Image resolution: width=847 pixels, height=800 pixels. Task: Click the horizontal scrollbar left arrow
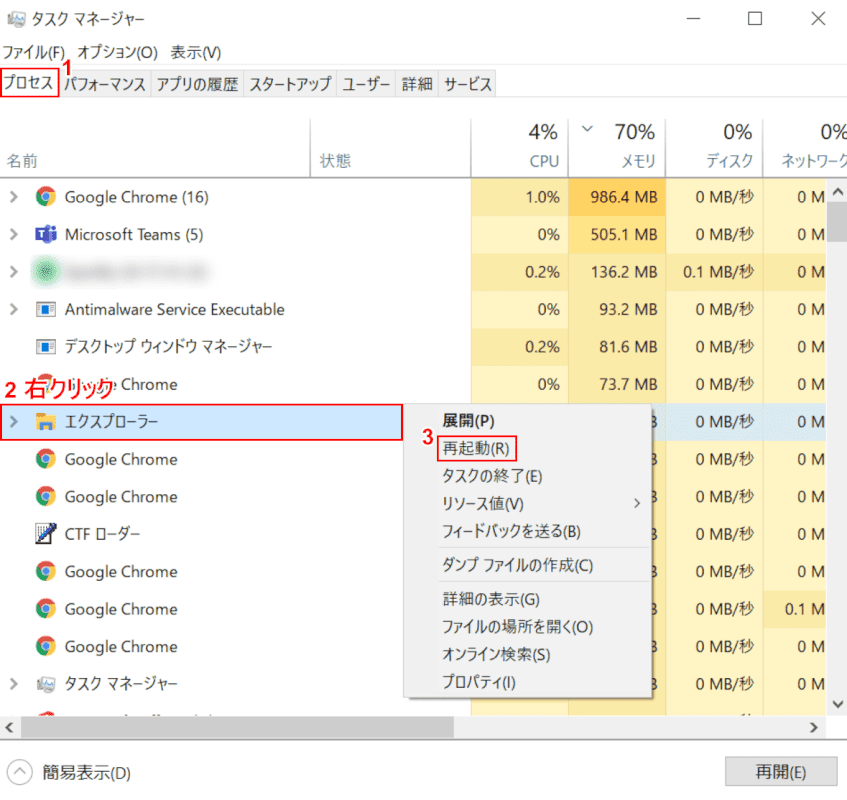point(9,728)
